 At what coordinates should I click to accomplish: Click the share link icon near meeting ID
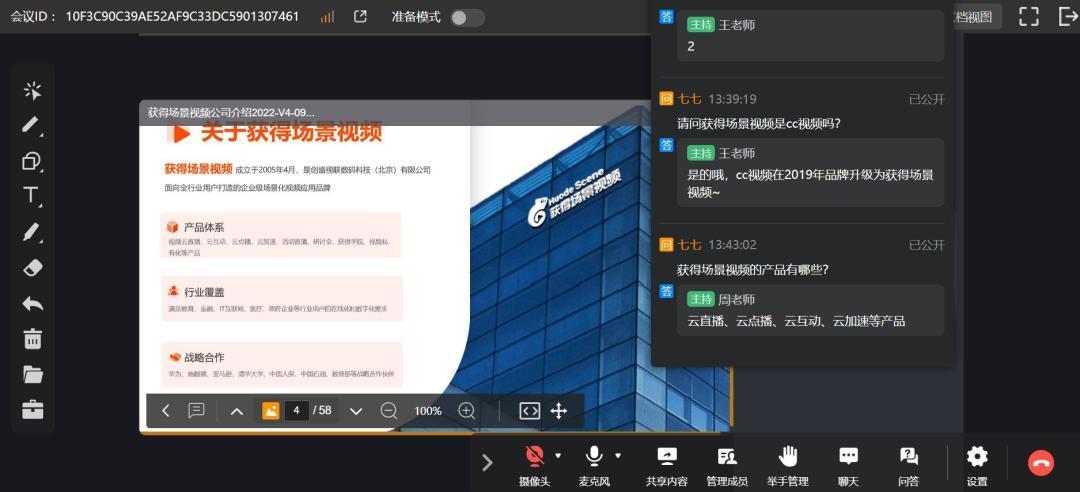360,17
